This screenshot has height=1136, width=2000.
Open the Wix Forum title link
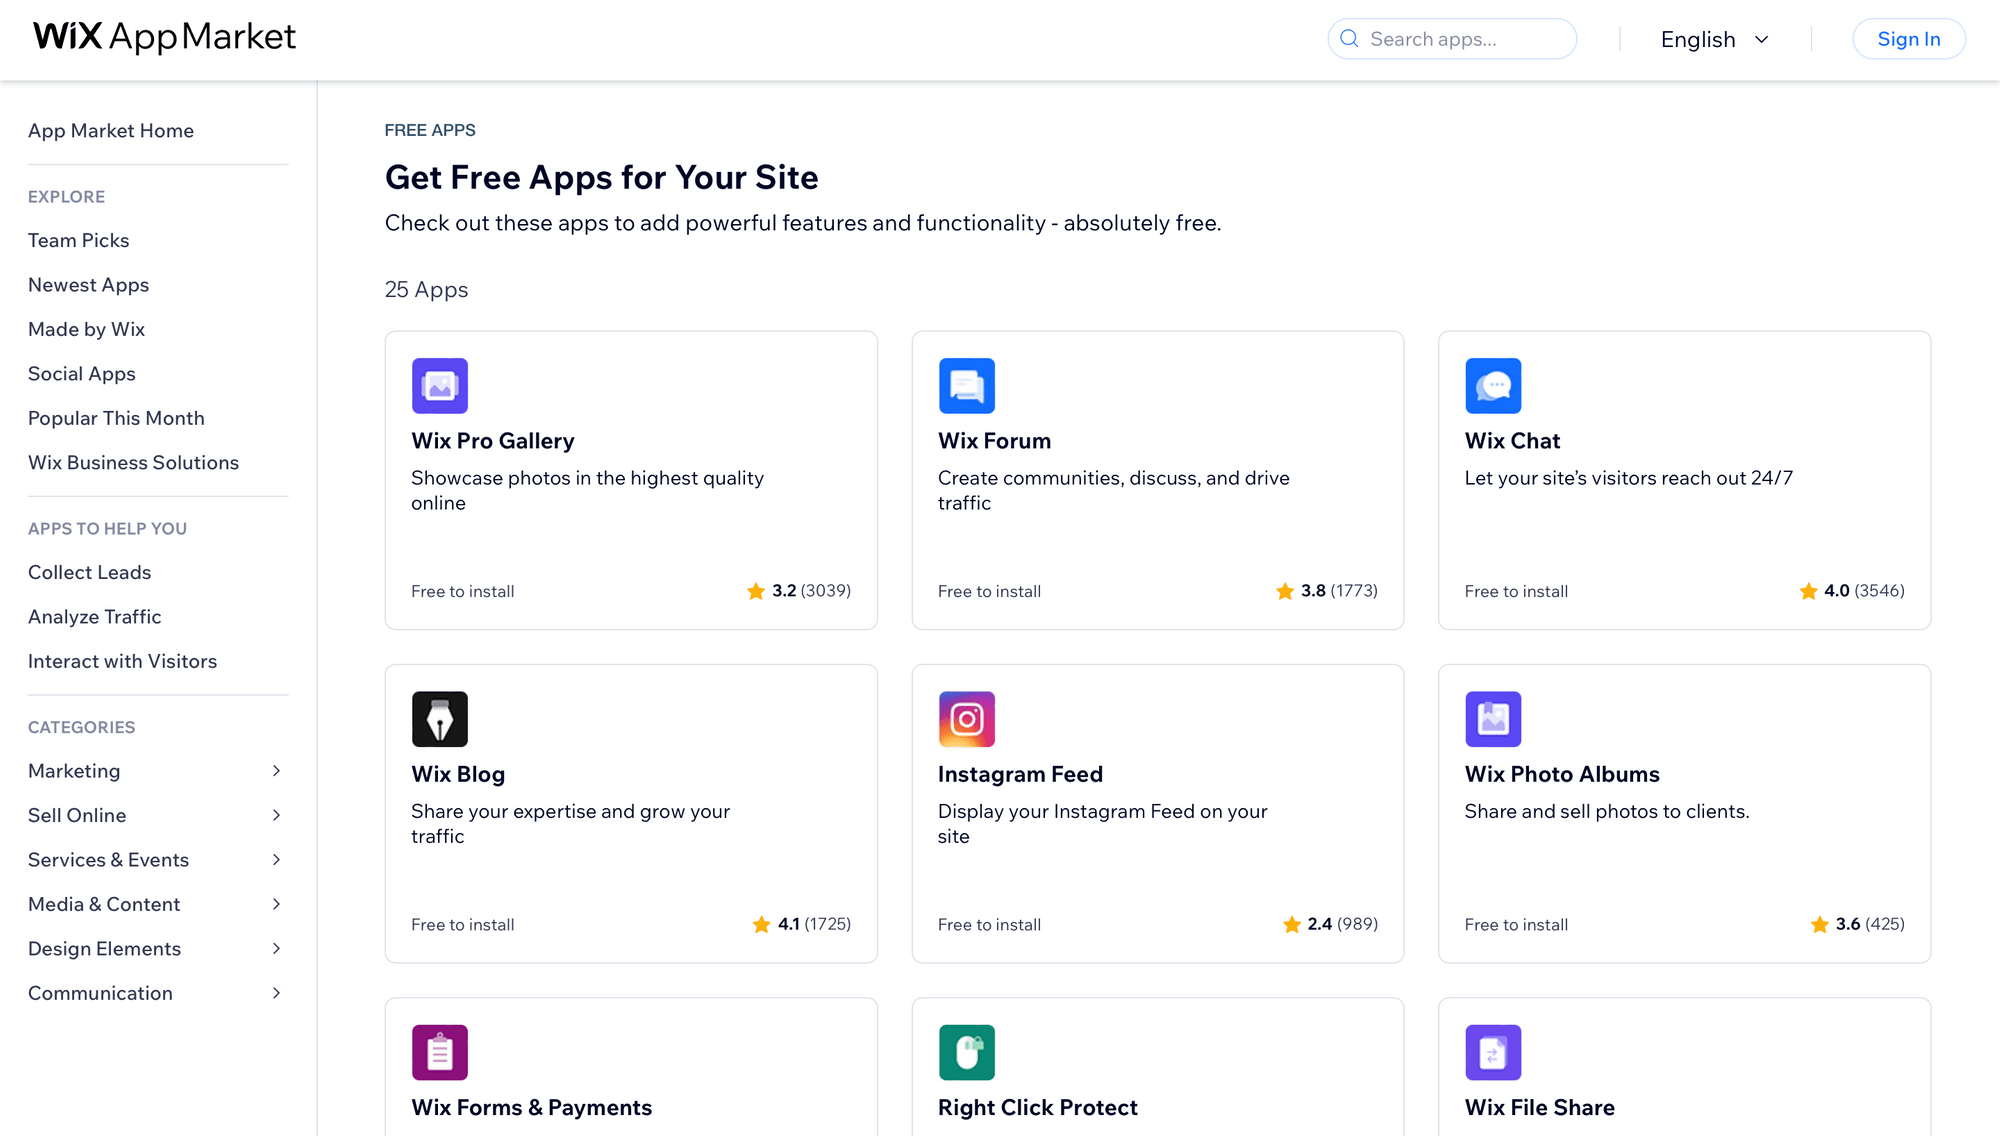[x=995, y=441]
